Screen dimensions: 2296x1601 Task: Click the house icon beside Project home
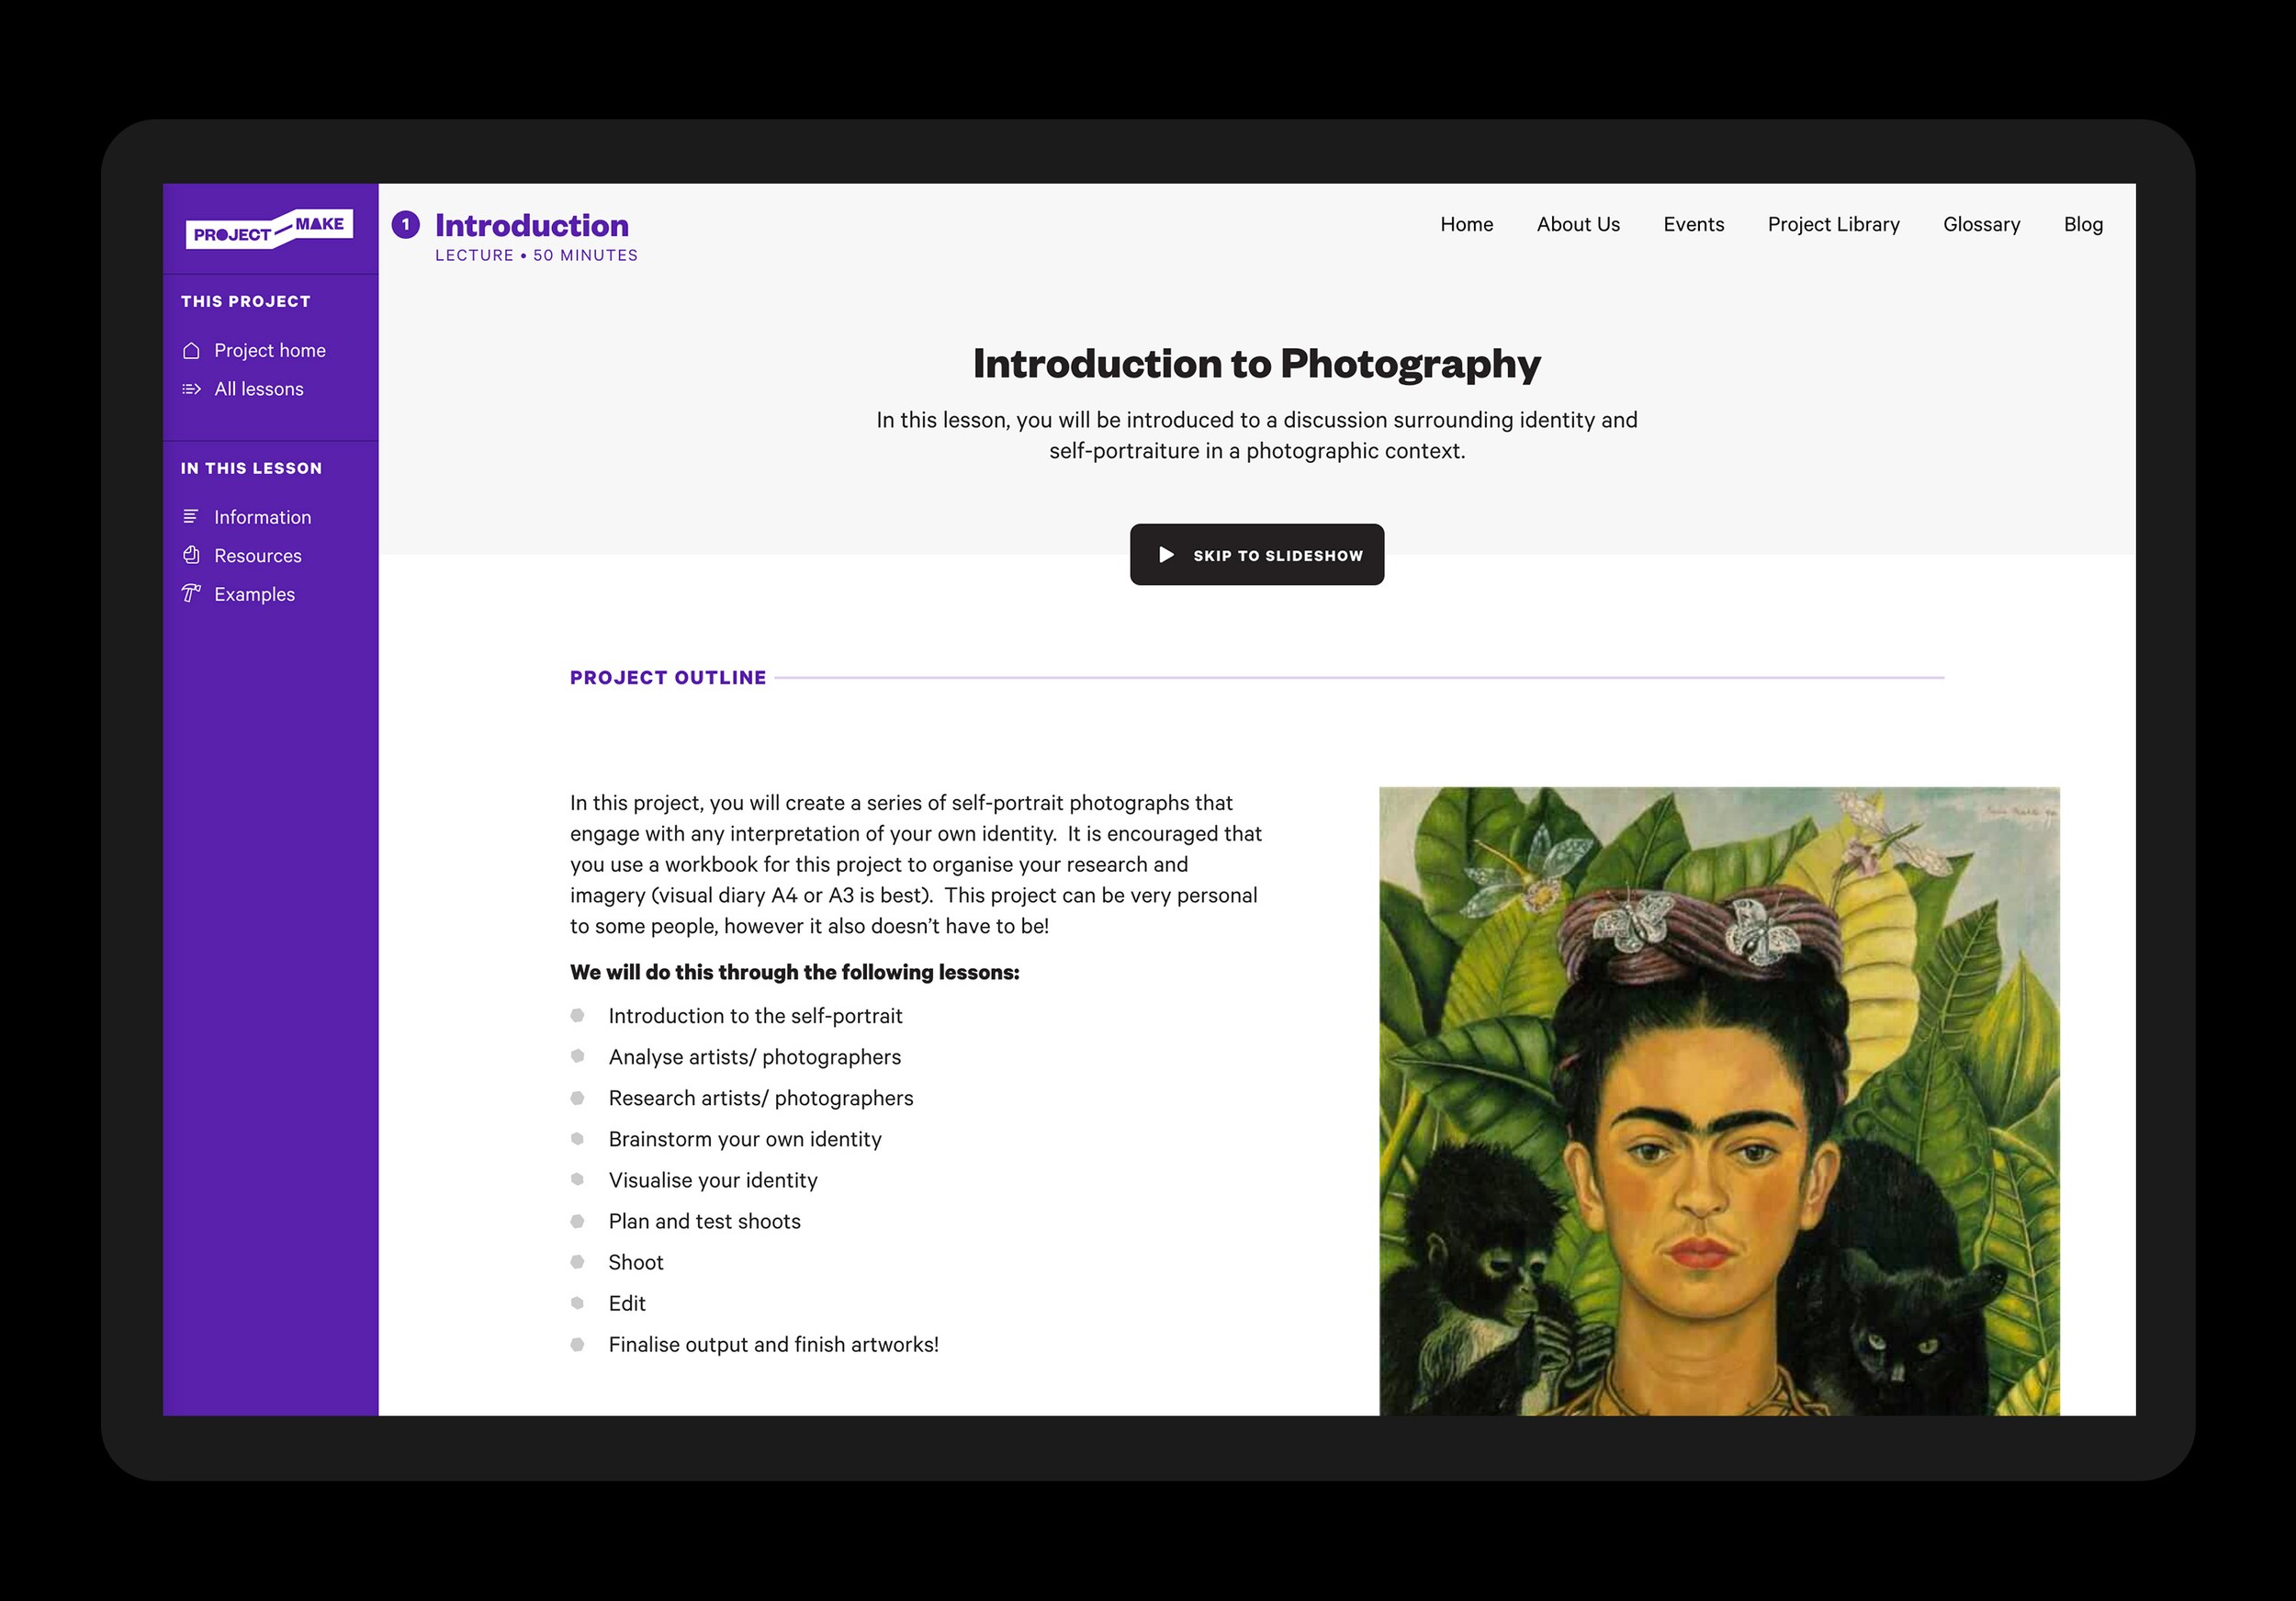191,350
